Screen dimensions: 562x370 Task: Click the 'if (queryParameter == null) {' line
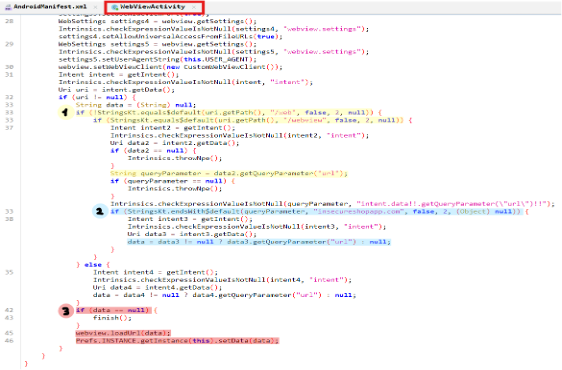pos(172,181)
